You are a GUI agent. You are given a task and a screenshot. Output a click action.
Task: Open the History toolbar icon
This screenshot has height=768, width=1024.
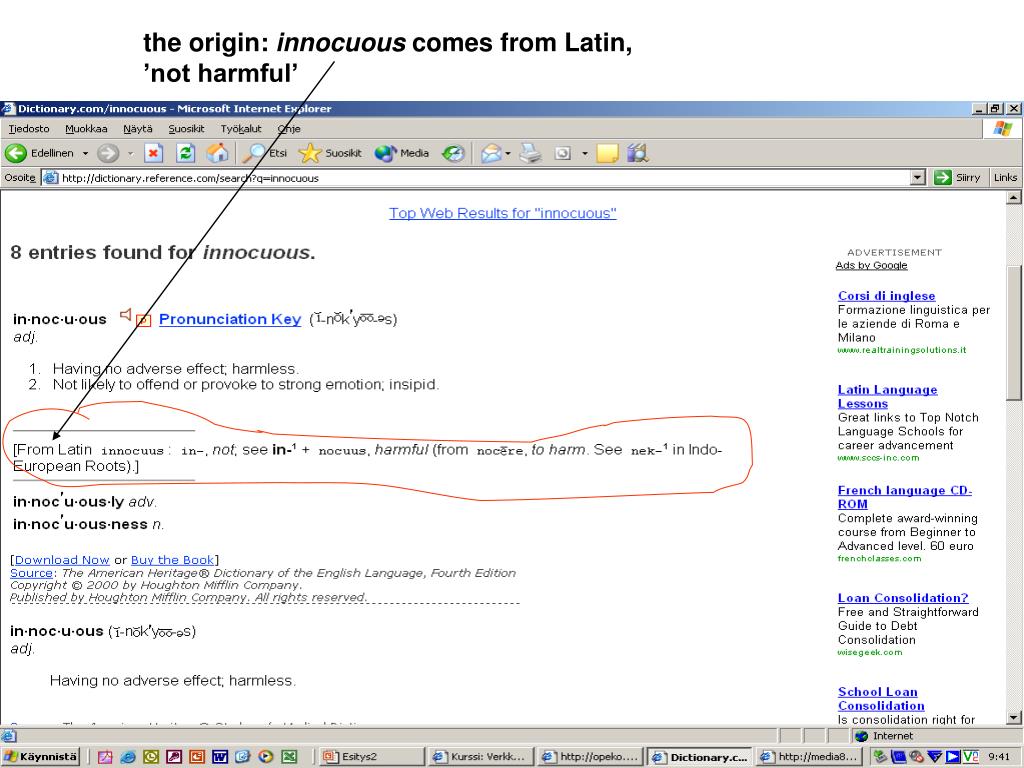click(x=453, y=153)
